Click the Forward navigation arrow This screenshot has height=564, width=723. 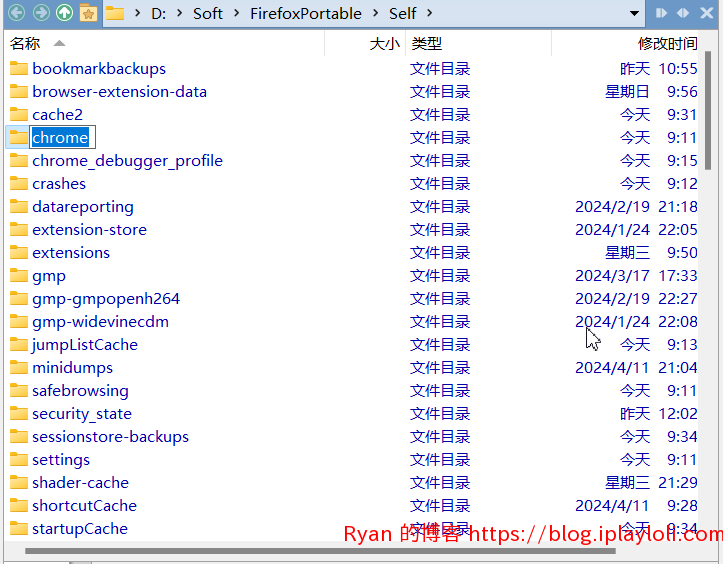(41, 12)
